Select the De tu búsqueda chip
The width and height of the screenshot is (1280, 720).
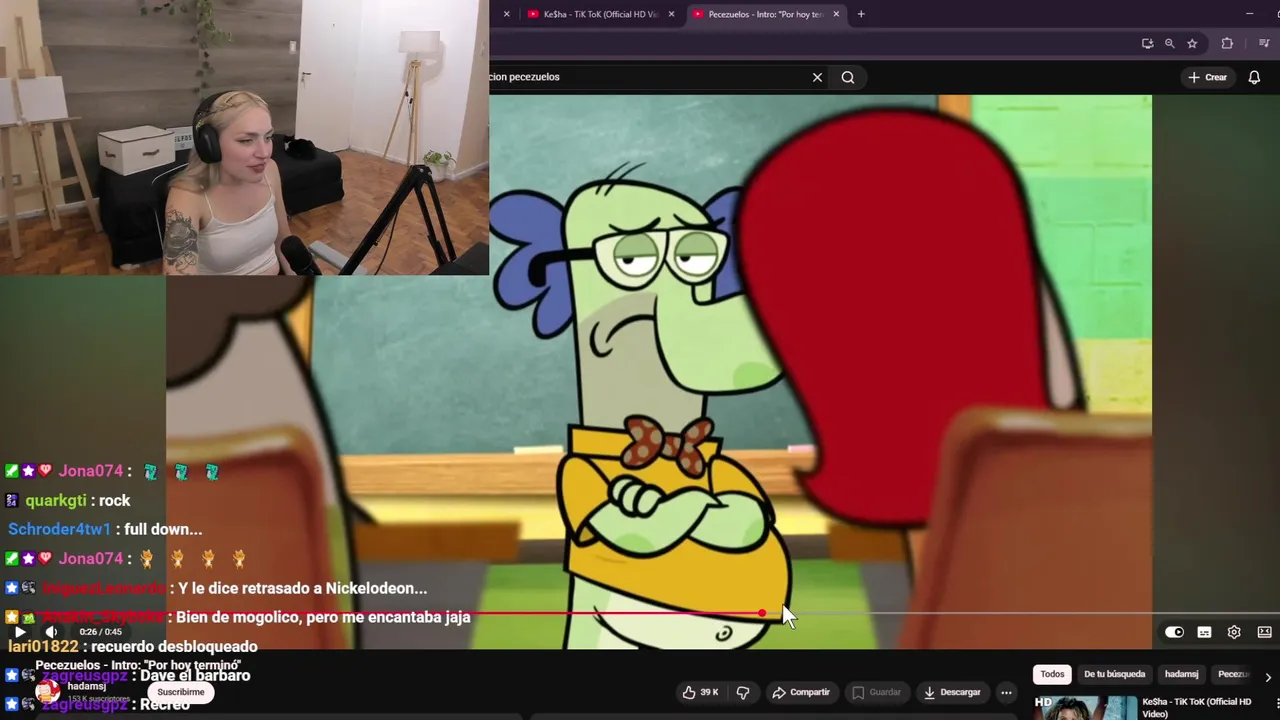[1114, 674]
